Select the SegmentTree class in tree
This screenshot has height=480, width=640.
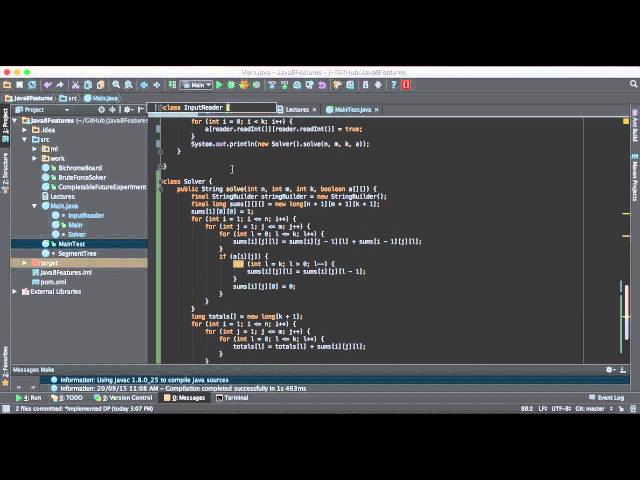tap(77, 253)
